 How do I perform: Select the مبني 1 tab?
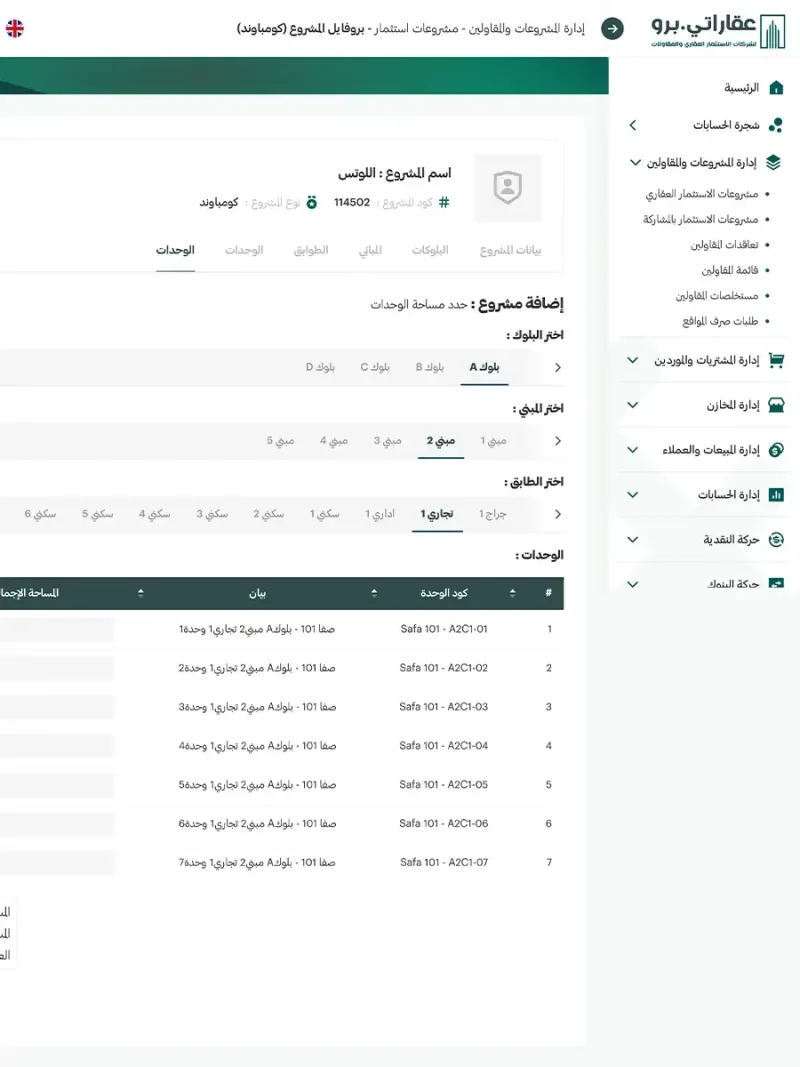tap(493, 441)
